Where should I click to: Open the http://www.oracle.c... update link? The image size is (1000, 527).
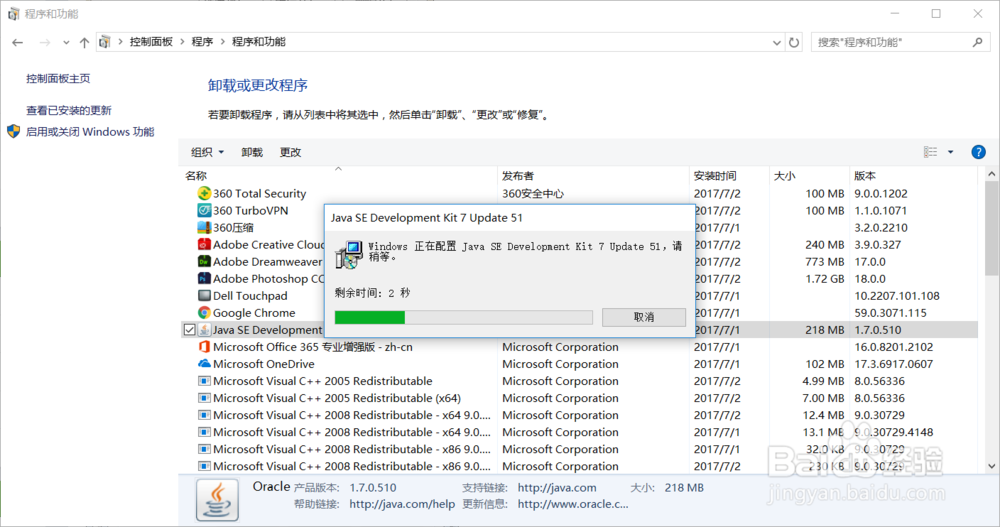[573, 504]
